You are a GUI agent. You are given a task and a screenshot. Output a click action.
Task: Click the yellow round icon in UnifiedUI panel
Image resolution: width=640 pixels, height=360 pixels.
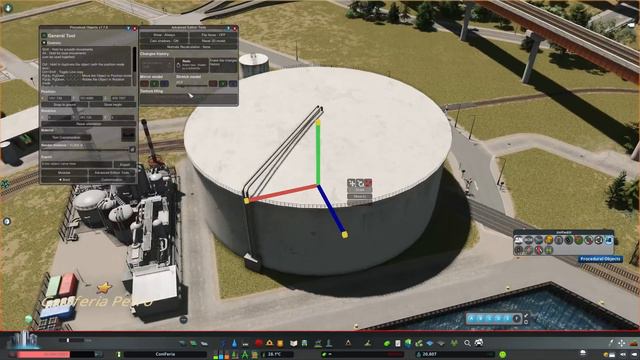pyautogui.click(x=549, y=240)
